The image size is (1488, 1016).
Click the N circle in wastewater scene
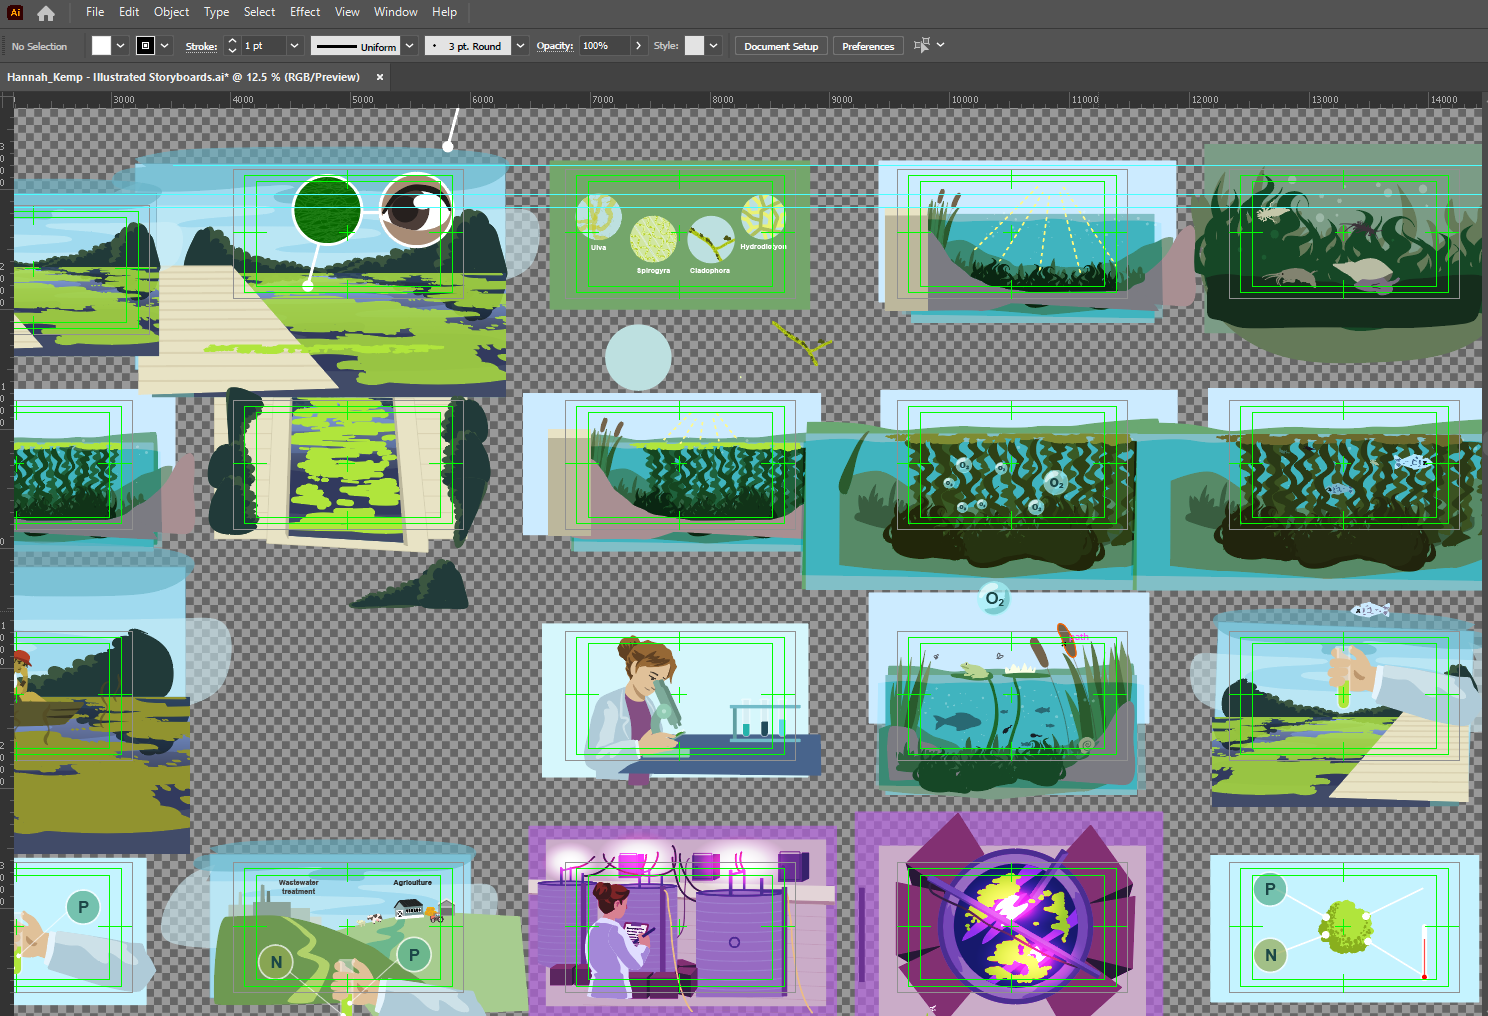tap(276, 962)
